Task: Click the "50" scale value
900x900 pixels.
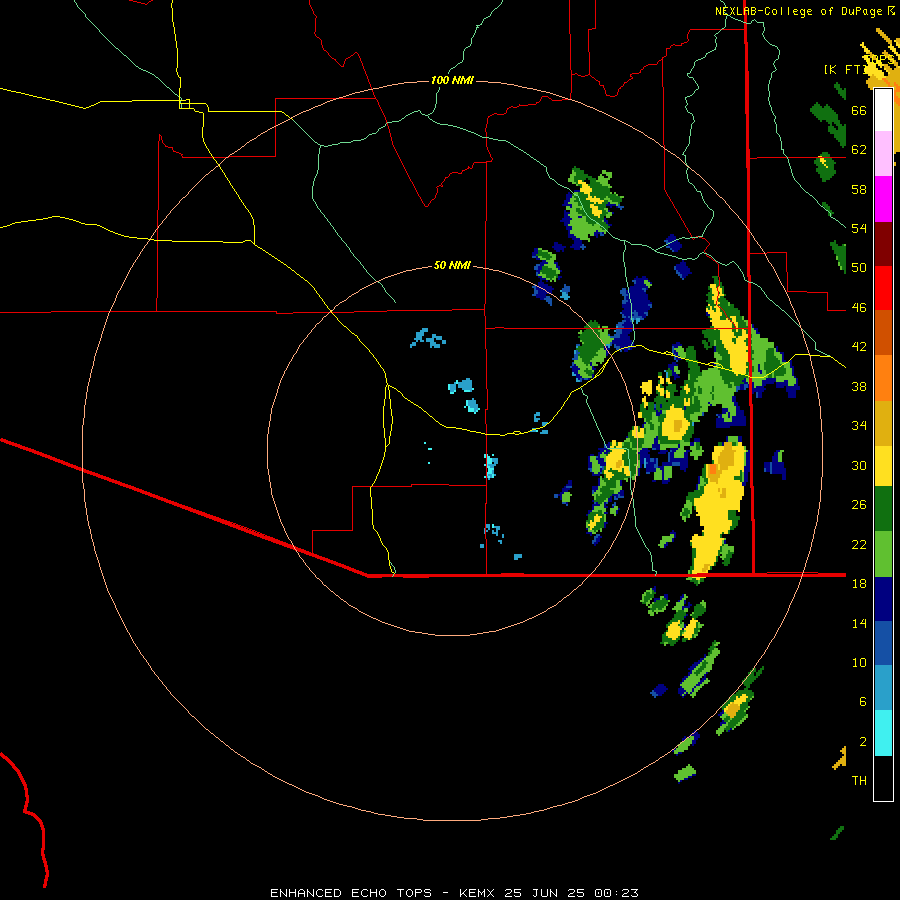Action: pos(859,268)
